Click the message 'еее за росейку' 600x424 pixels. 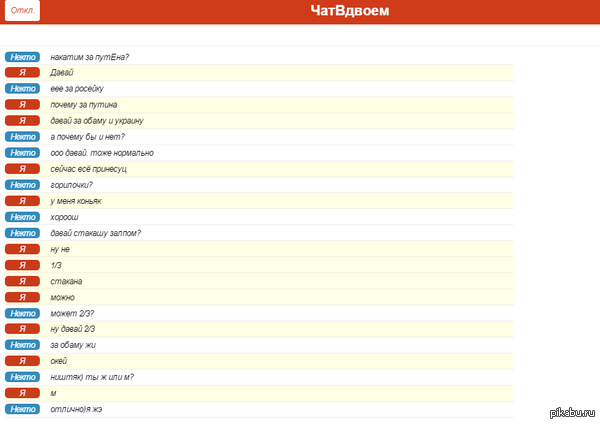point(77,89)
